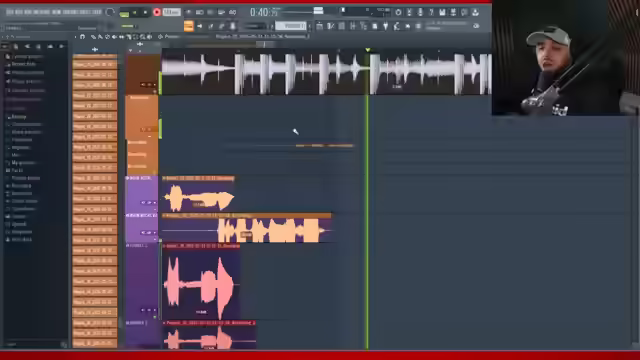The image size is (640, 360).
Task: Click the tempo display box
Action: pos(171,12)
